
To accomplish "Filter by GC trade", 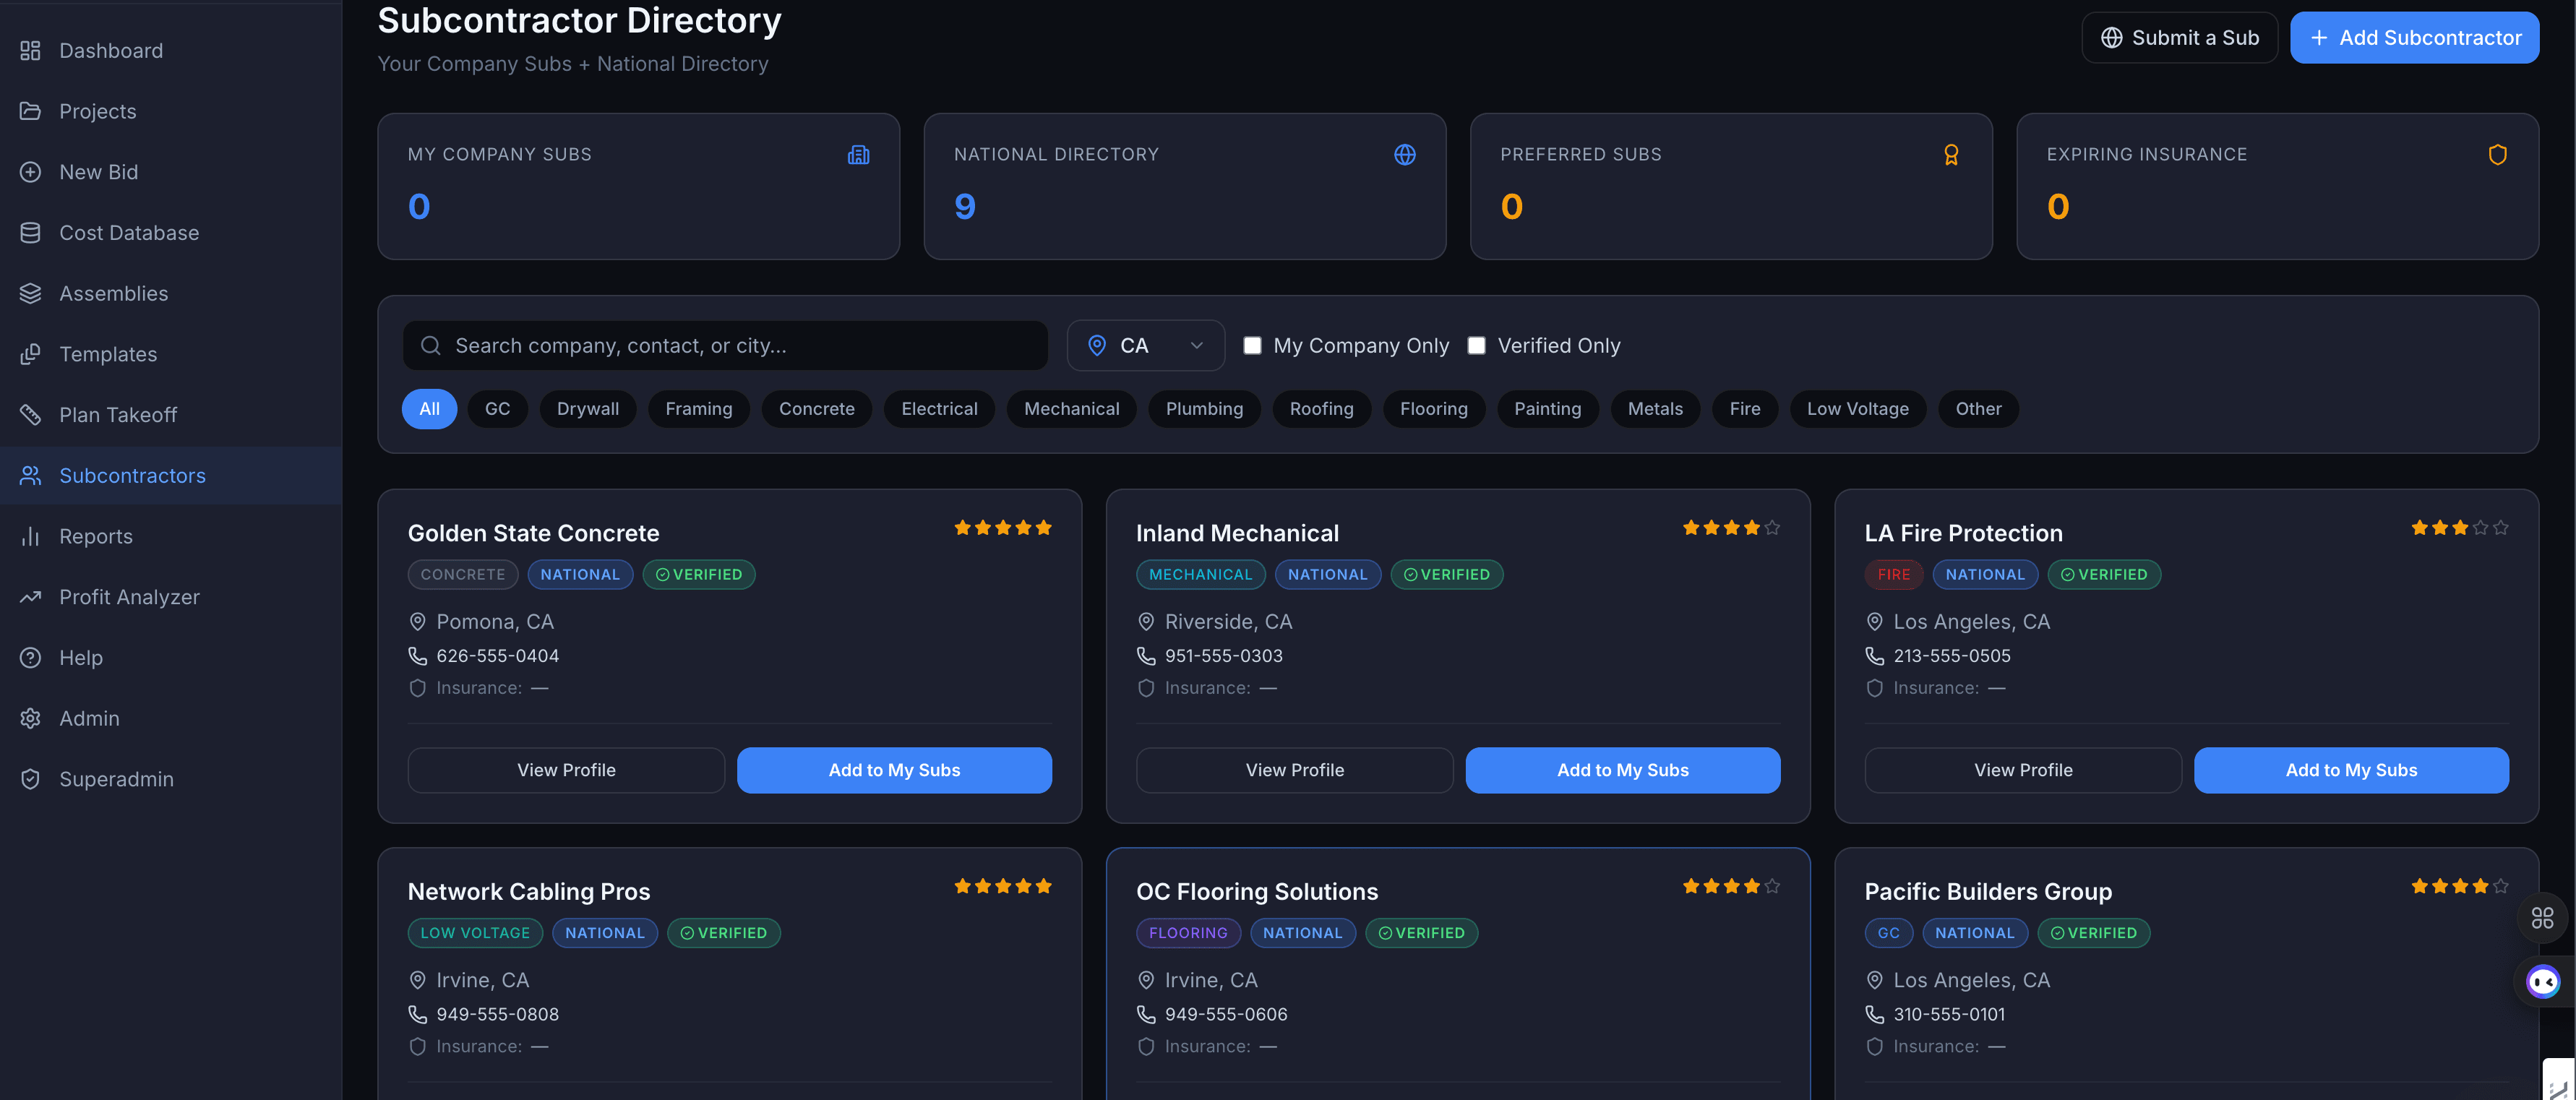I will (497, 408).
